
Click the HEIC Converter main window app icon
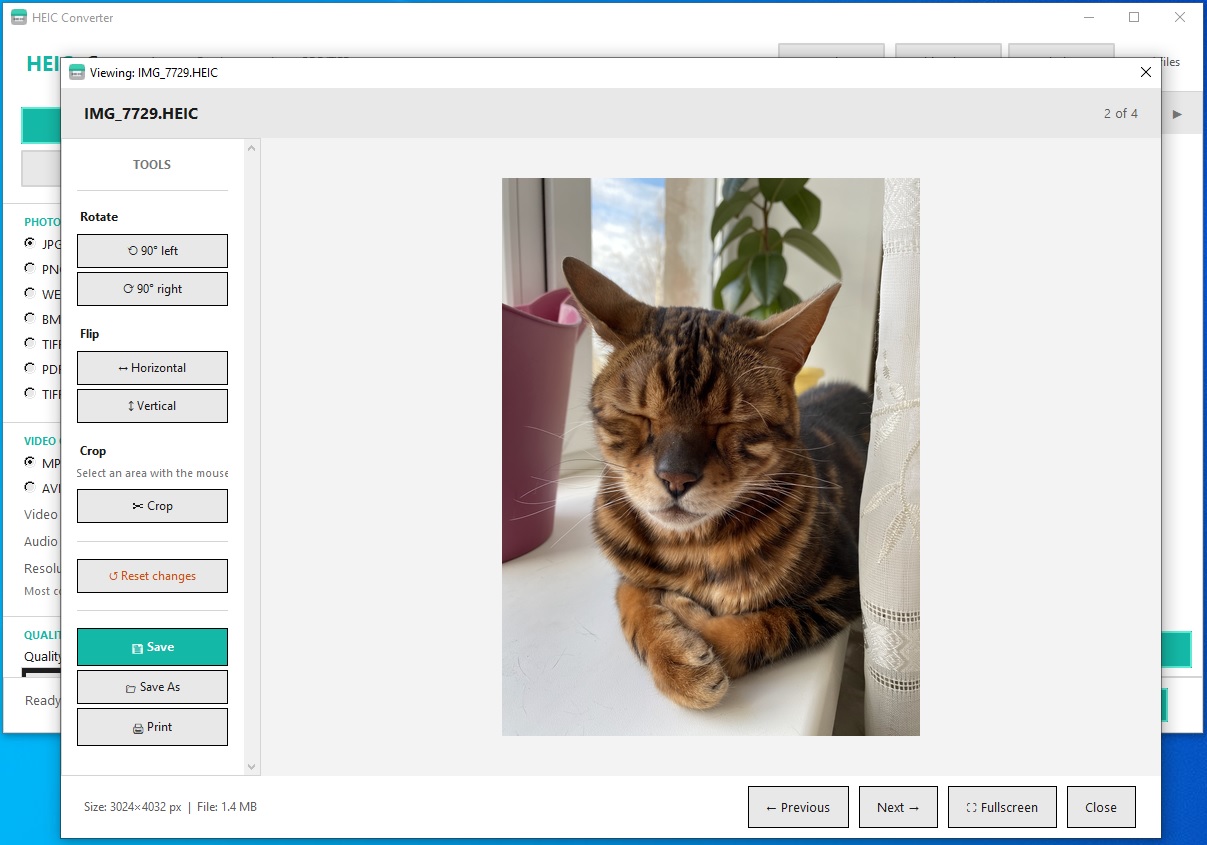point(18,17)
